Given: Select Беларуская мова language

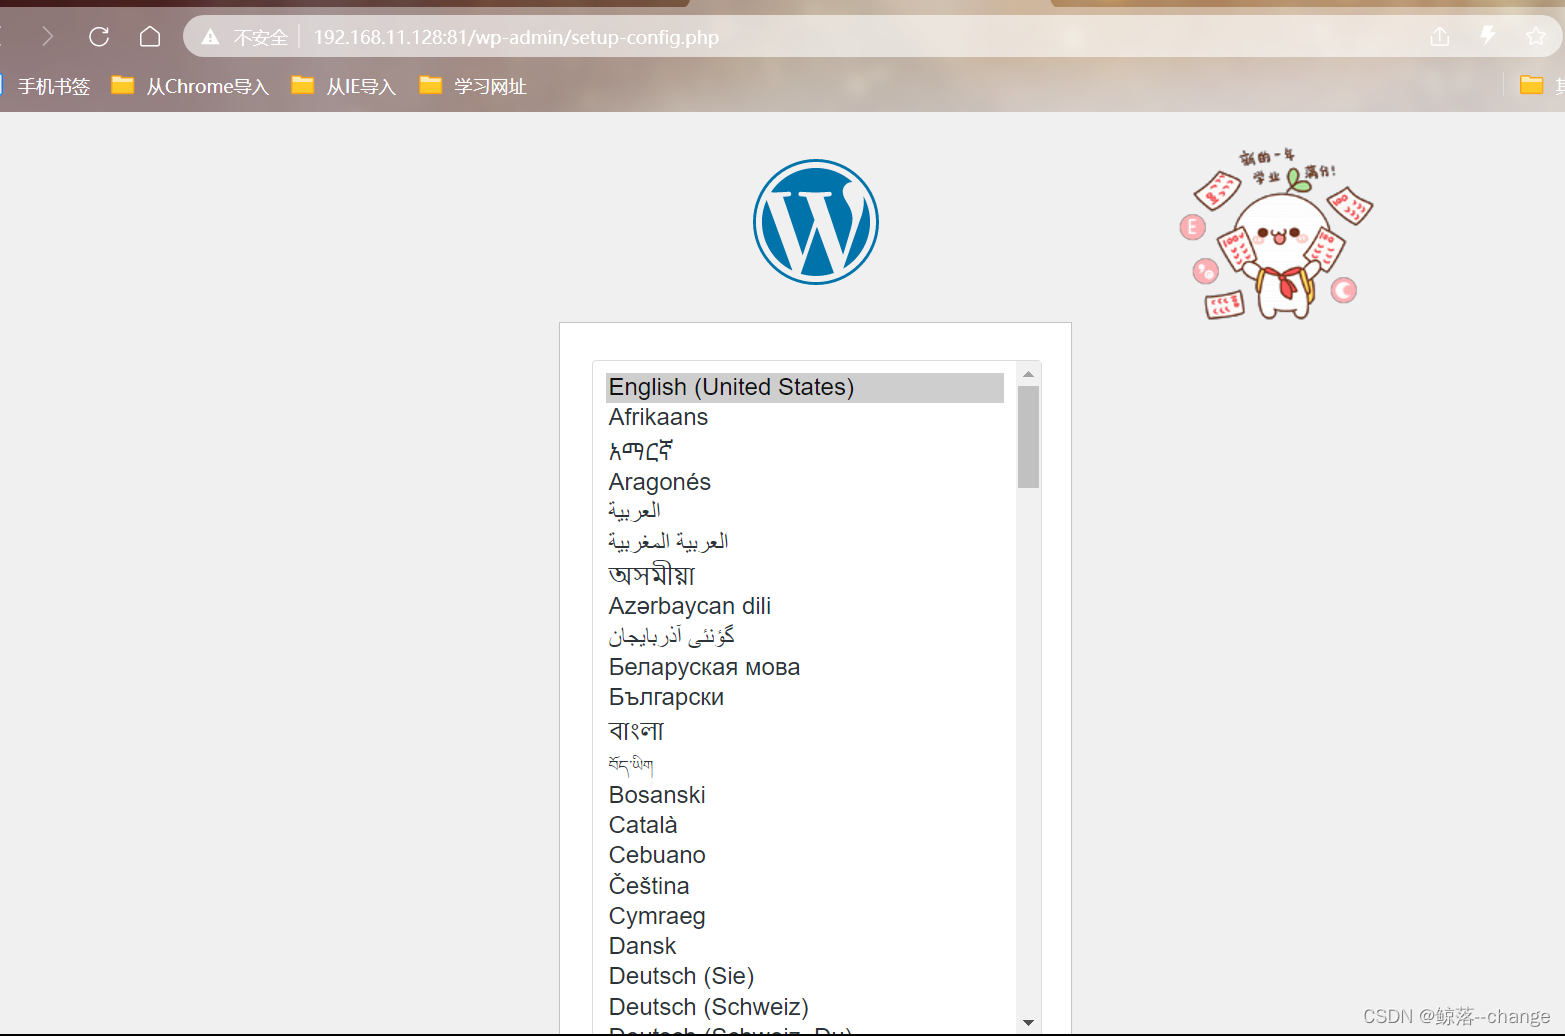Looking at the screenshot, I should pyautogui.click(x=805, y=667).
